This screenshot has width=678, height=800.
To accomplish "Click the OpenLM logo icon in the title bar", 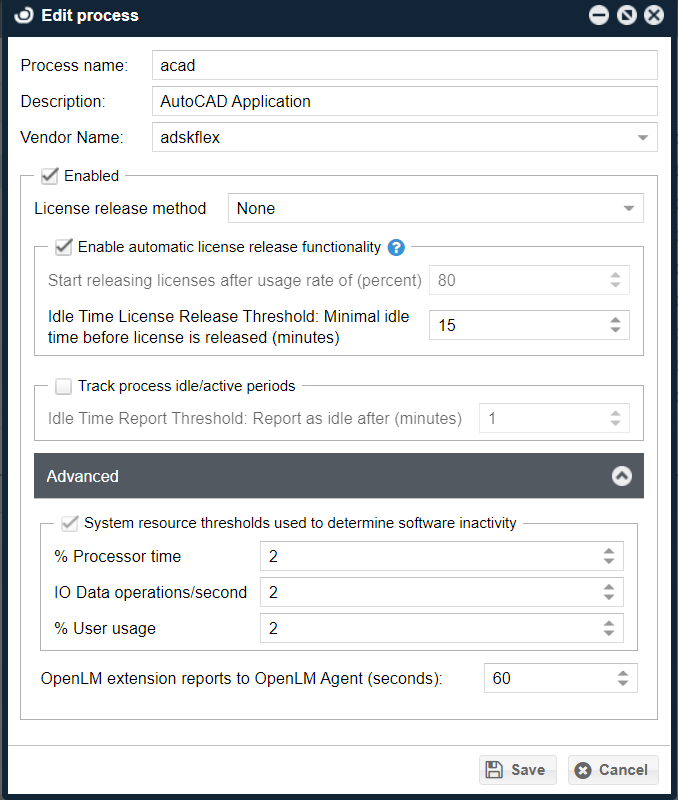I will 25,15.
